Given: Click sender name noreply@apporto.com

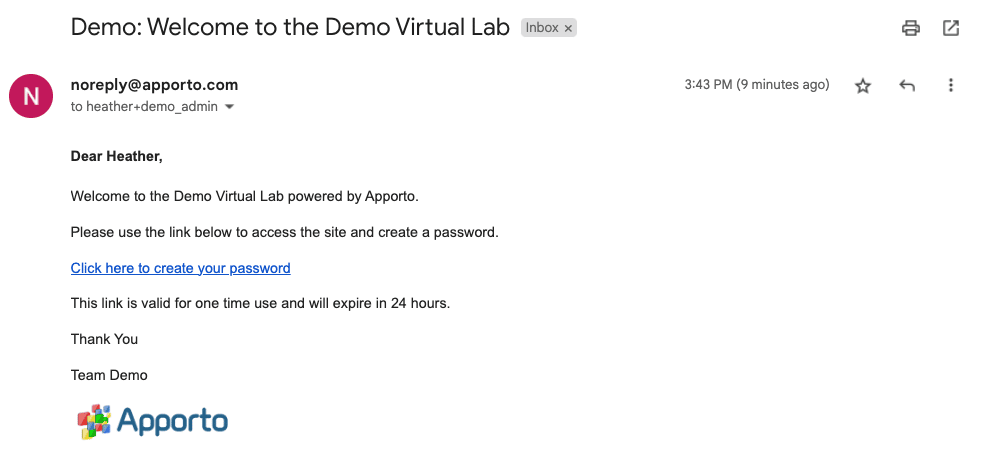Looking at the screenshot, I should (x=155, y=84).
